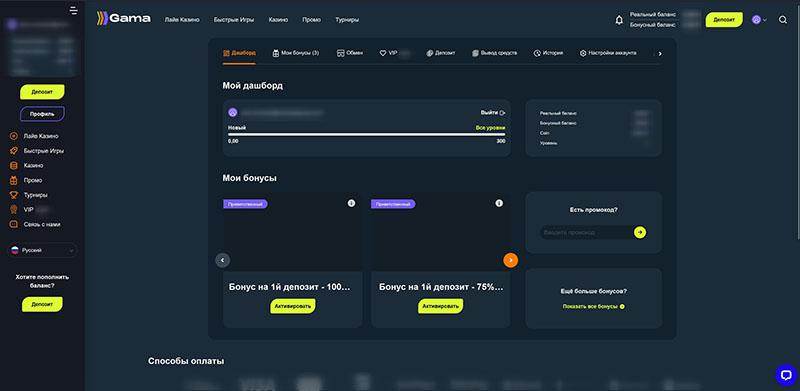This screenshot has width=800, height=391.
Task: Open the Русский language dropdown
Action: click(43, 250)
